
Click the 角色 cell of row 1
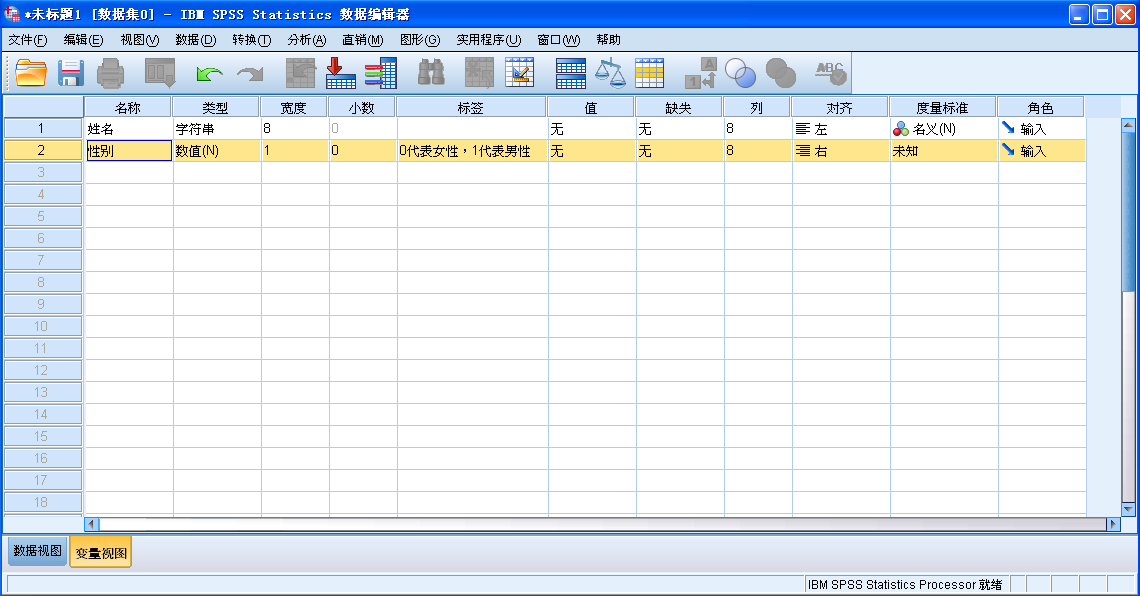(x=1041, y=129)
